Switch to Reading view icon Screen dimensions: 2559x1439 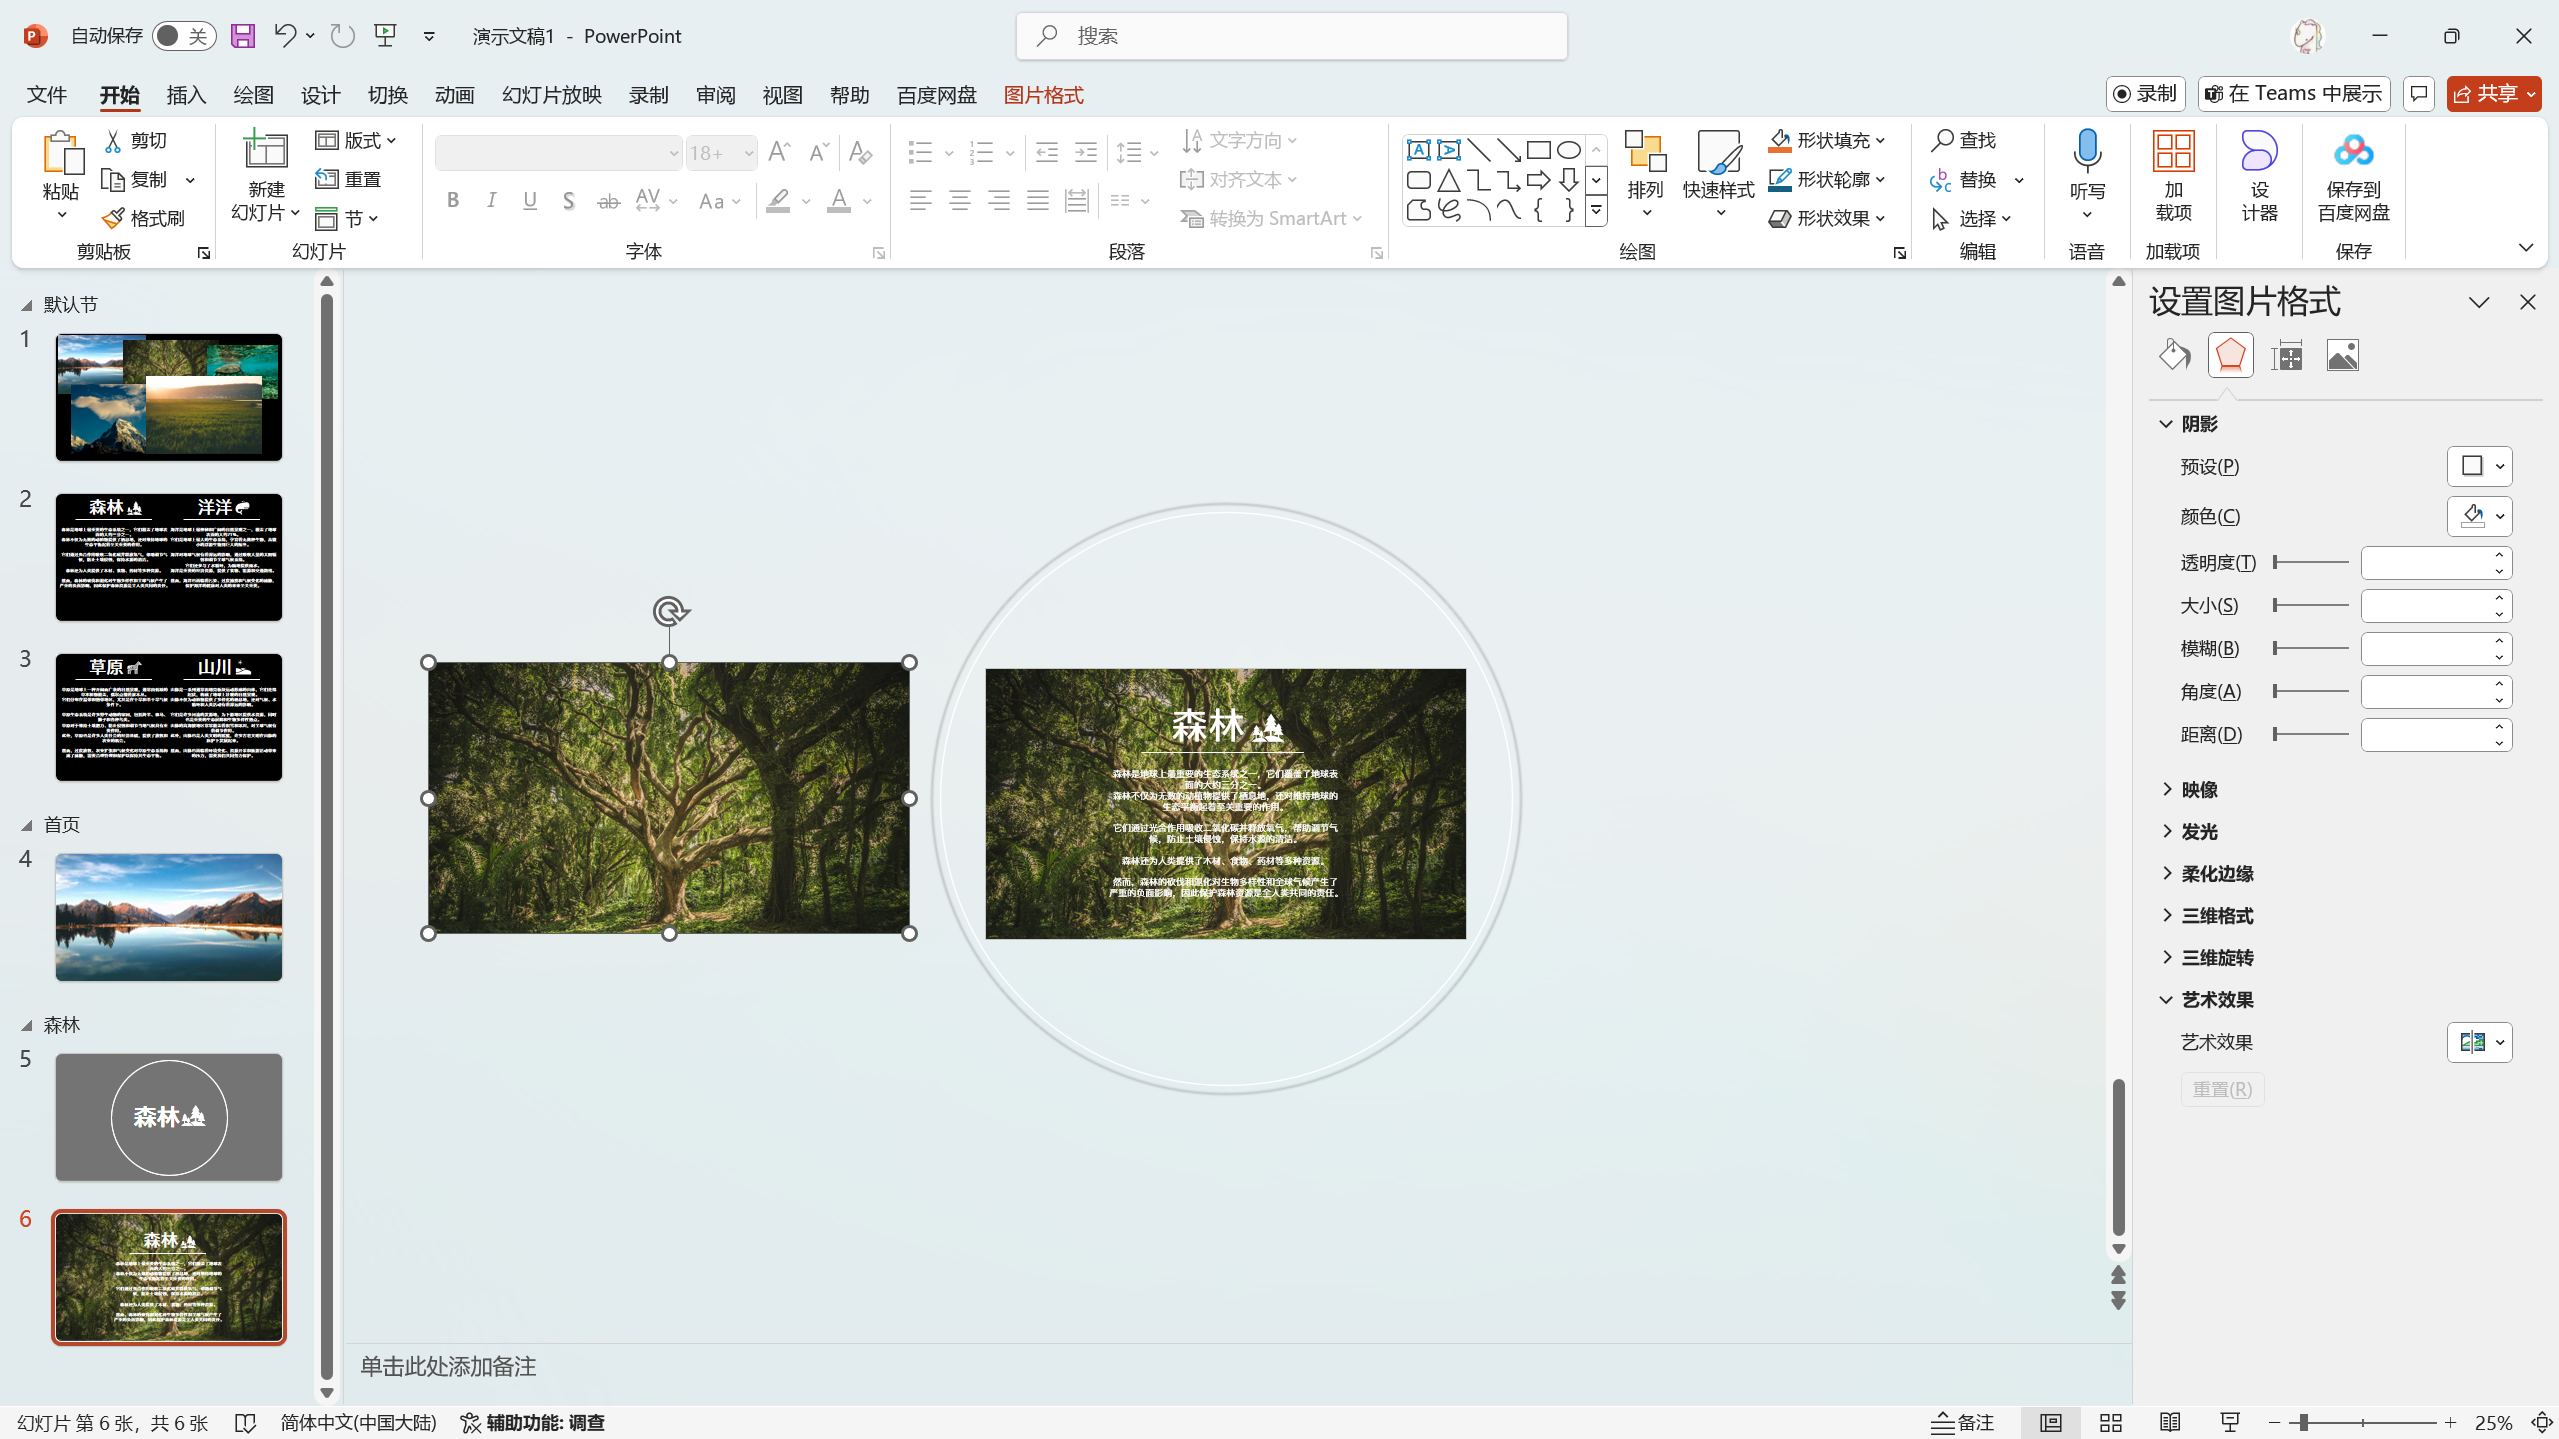click(x=2170, y=1422)
